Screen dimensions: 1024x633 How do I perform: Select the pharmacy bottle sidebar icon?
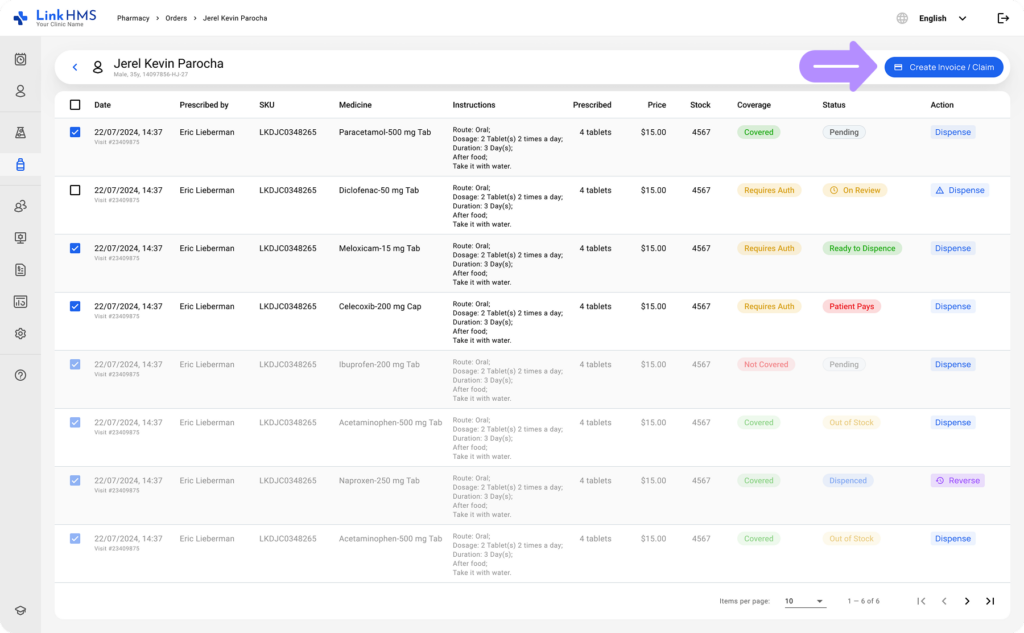(20, 165)
